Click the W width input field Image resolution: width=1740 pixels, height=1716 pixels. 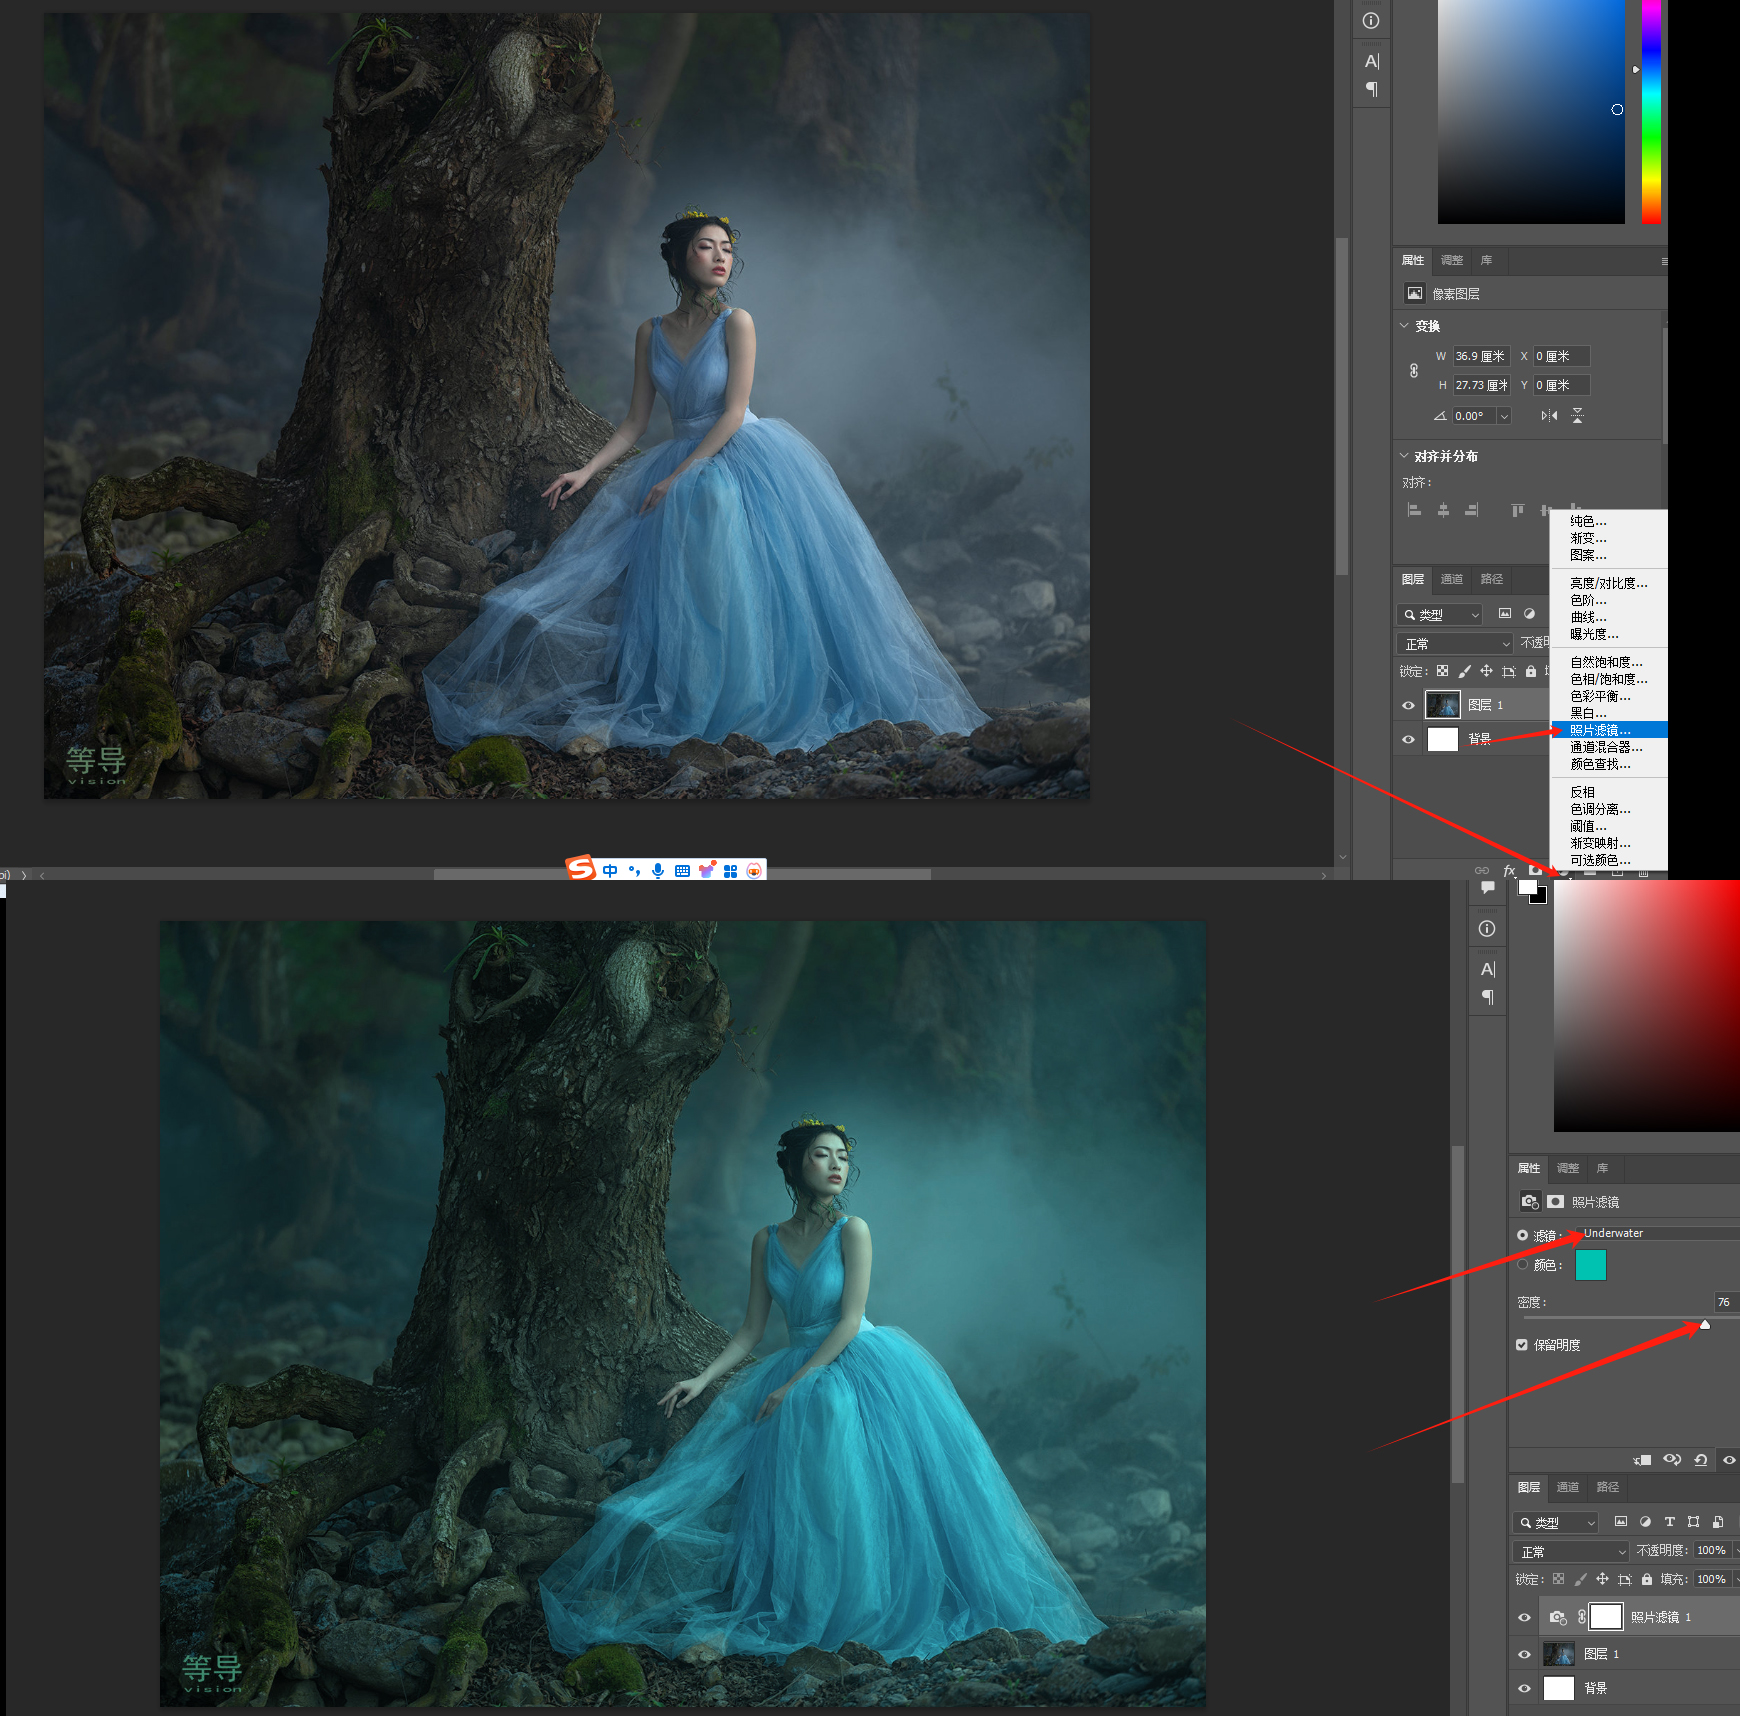1480,356
